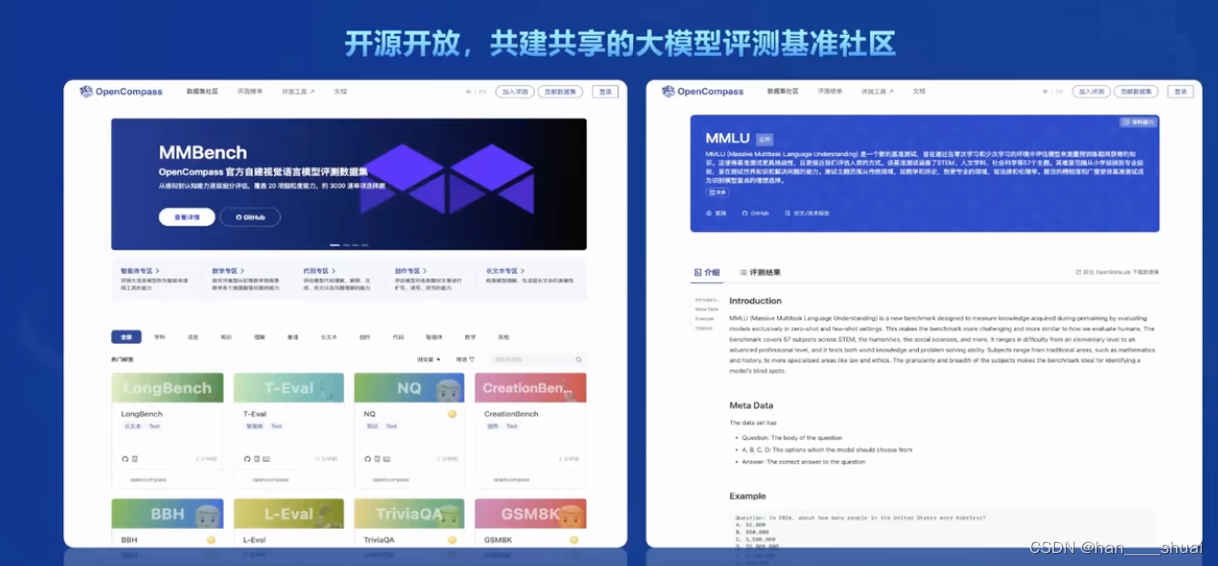Open 创作专区 section link
This screenshot has width=1218, height=566.
(x=410, y=271)
